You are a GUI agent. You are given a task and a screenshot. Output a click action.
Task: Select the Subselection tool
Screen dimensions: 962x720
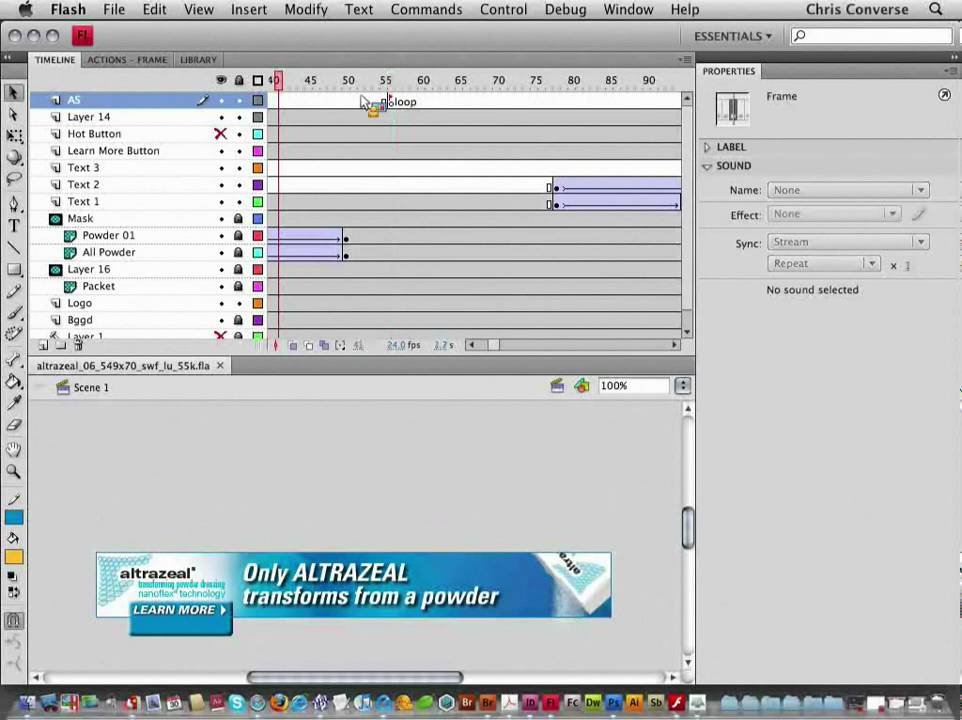coord(13,115)
